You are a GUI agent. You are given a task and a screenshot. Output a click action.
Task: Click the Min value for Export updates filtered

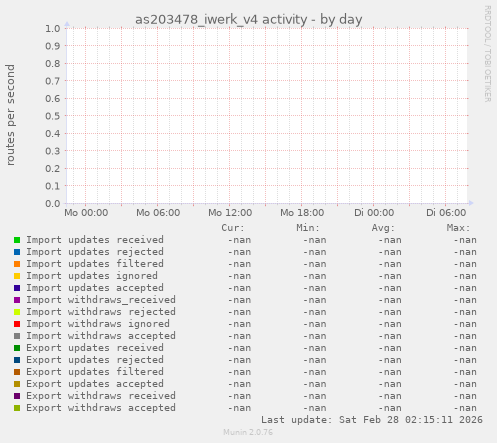tap(315, 372)
